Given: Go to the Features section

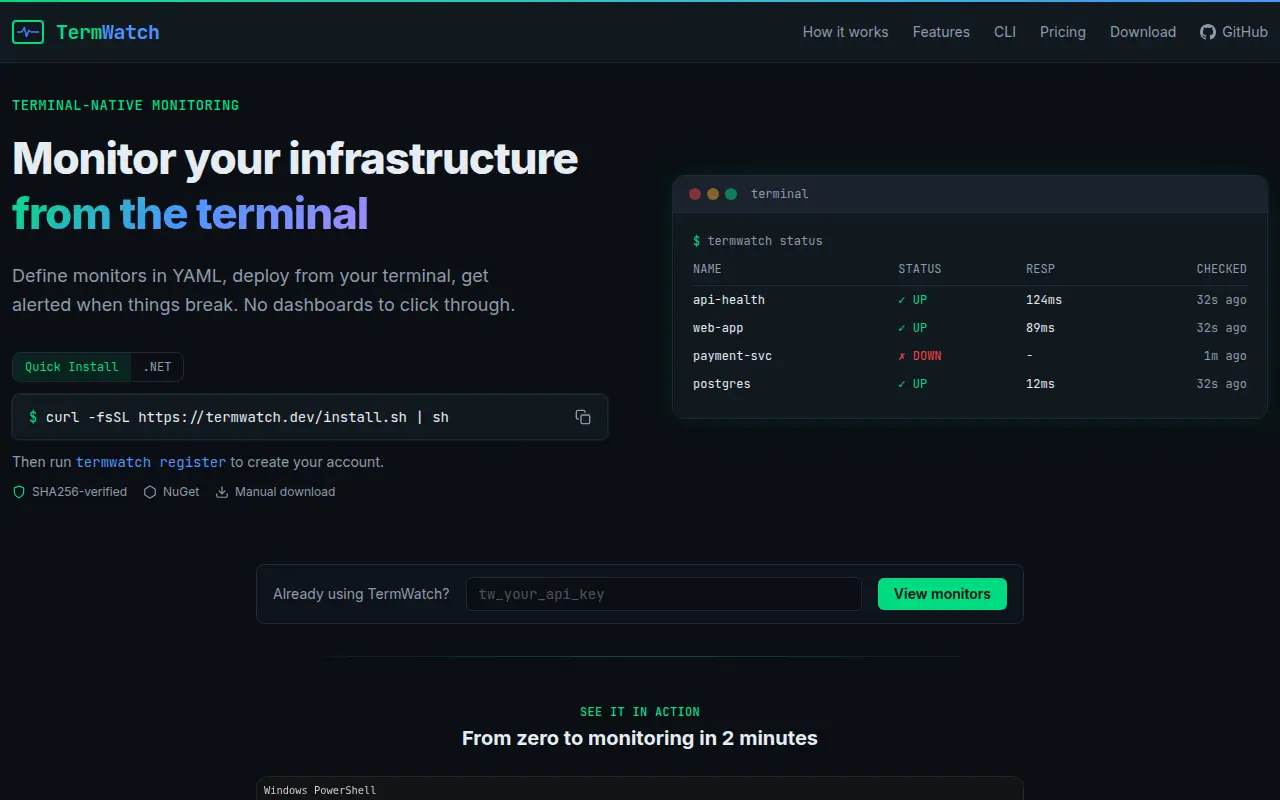Looking at the screenshot, I should pos(941,32).
